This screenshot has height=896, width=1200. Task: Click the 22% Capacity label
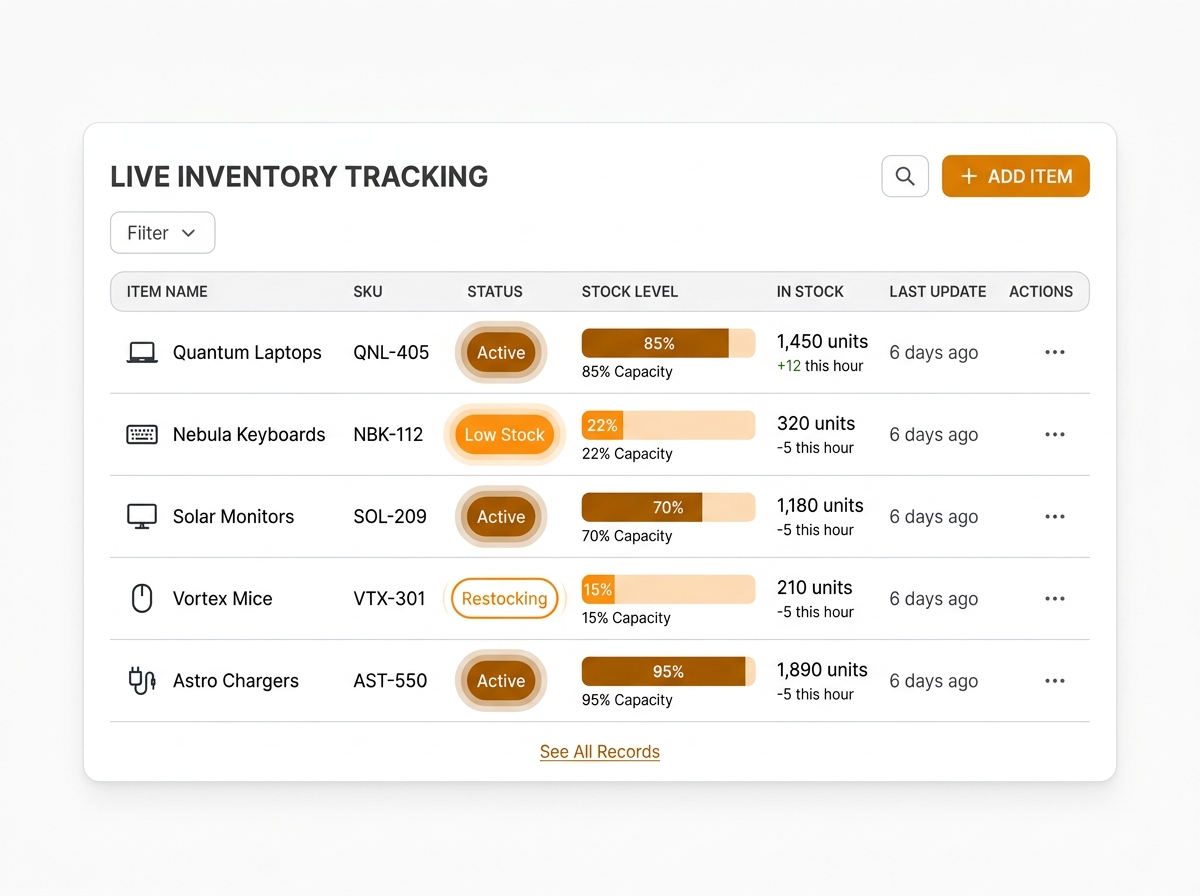click(627, 454)
